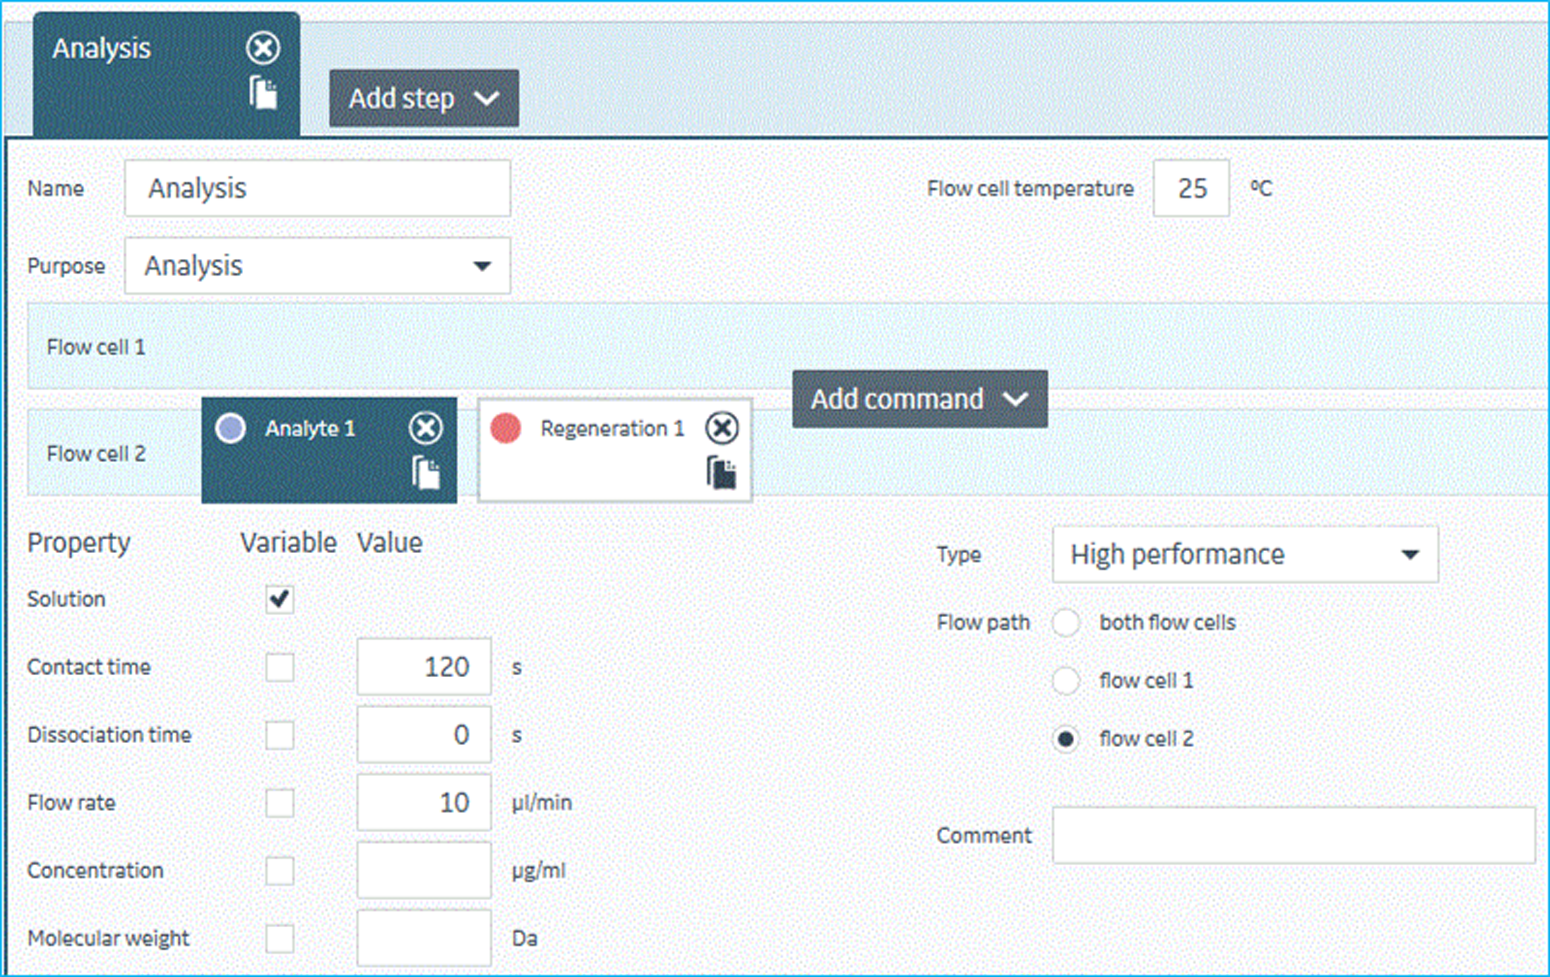Uncheck the Solution variable checkbox
The height and width of the screenshot is (977, 1550).
coord(280,599)
